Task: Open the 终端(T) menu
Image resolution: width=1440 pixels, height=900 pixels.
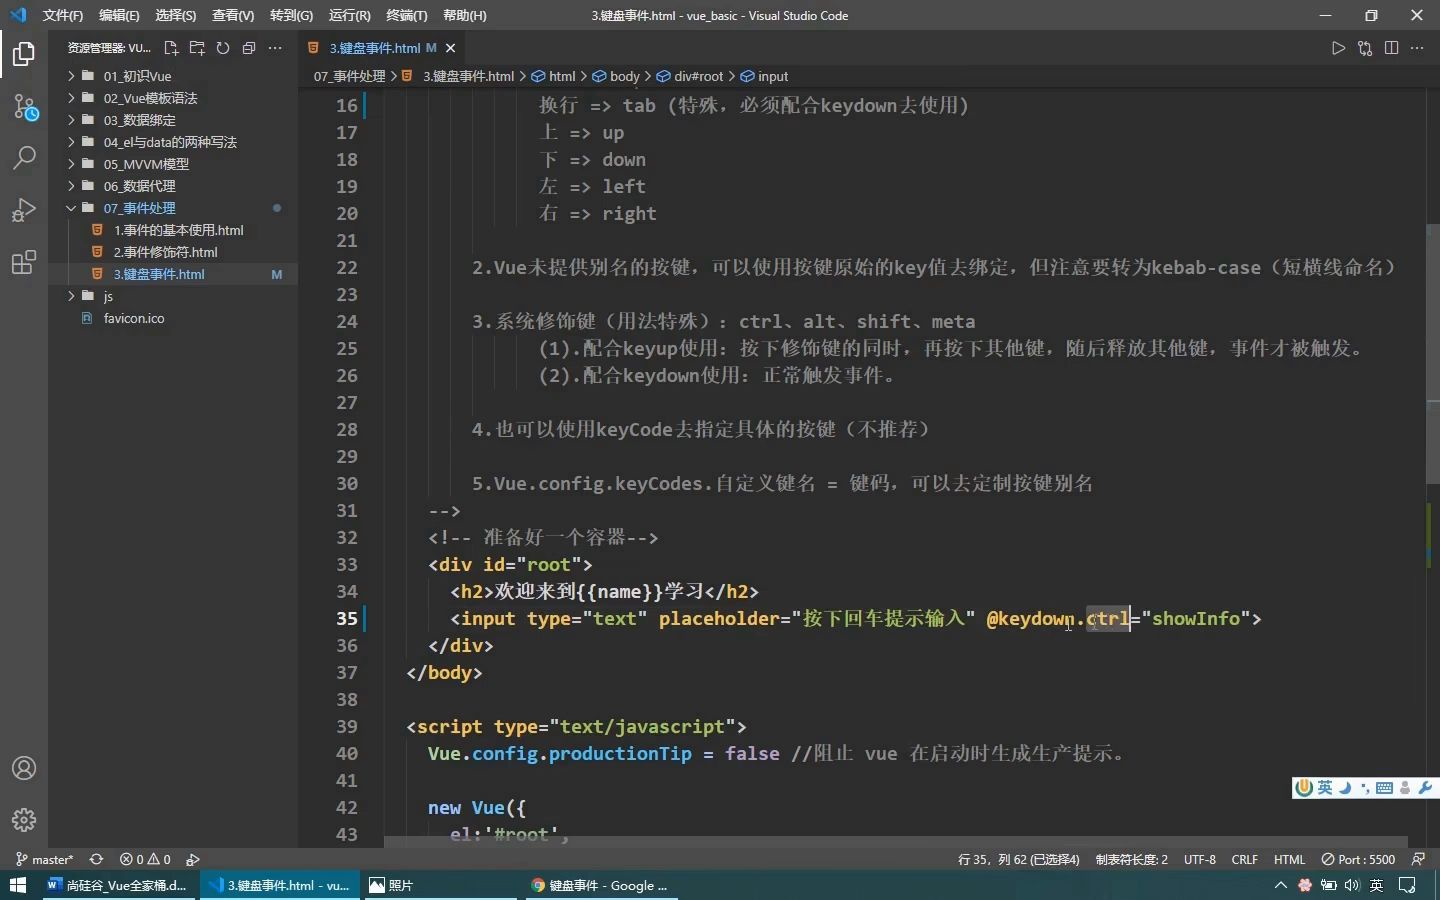Action: [406, 16]
